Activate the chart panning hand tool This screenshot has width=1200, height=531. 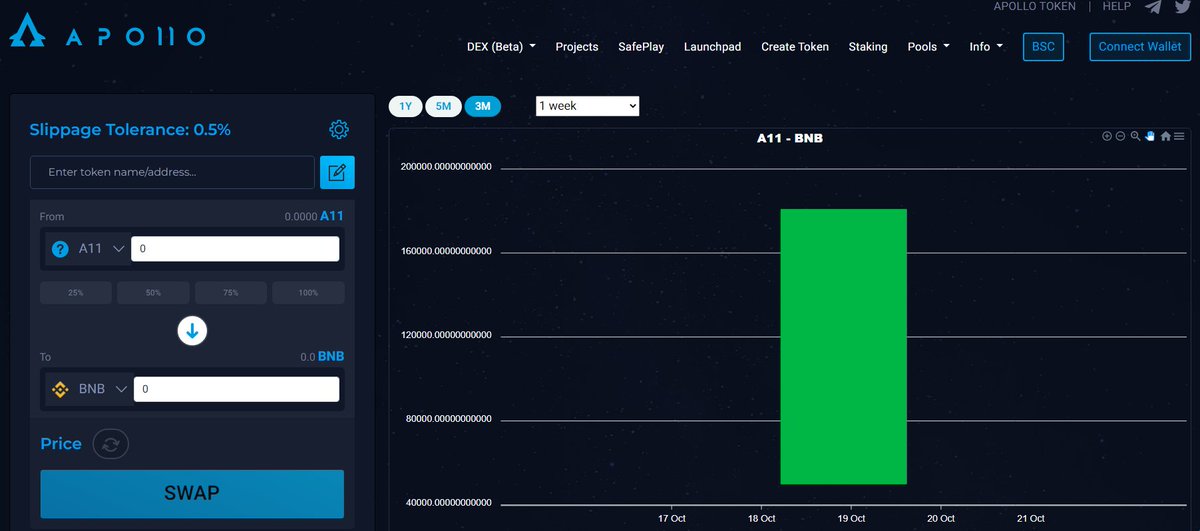coord(1150,136)
